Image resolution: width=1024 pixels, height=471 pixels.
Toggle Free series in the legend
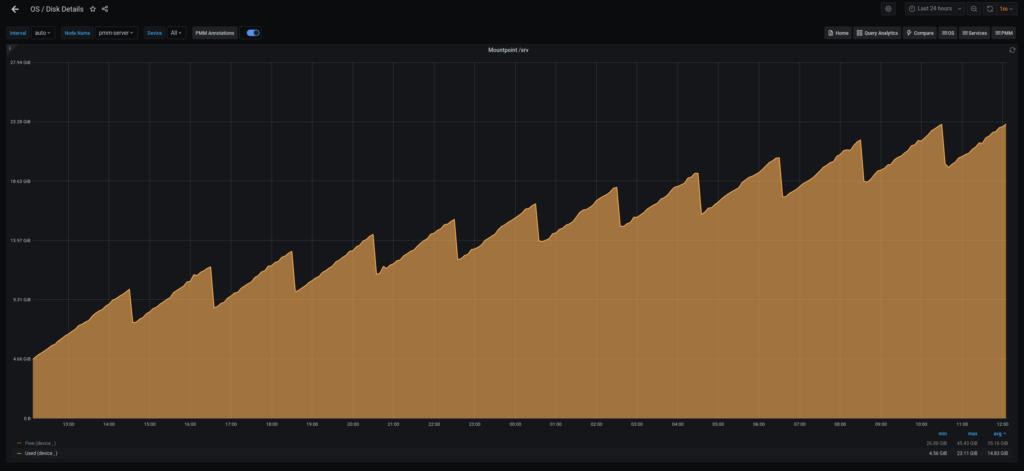point(38,443)
